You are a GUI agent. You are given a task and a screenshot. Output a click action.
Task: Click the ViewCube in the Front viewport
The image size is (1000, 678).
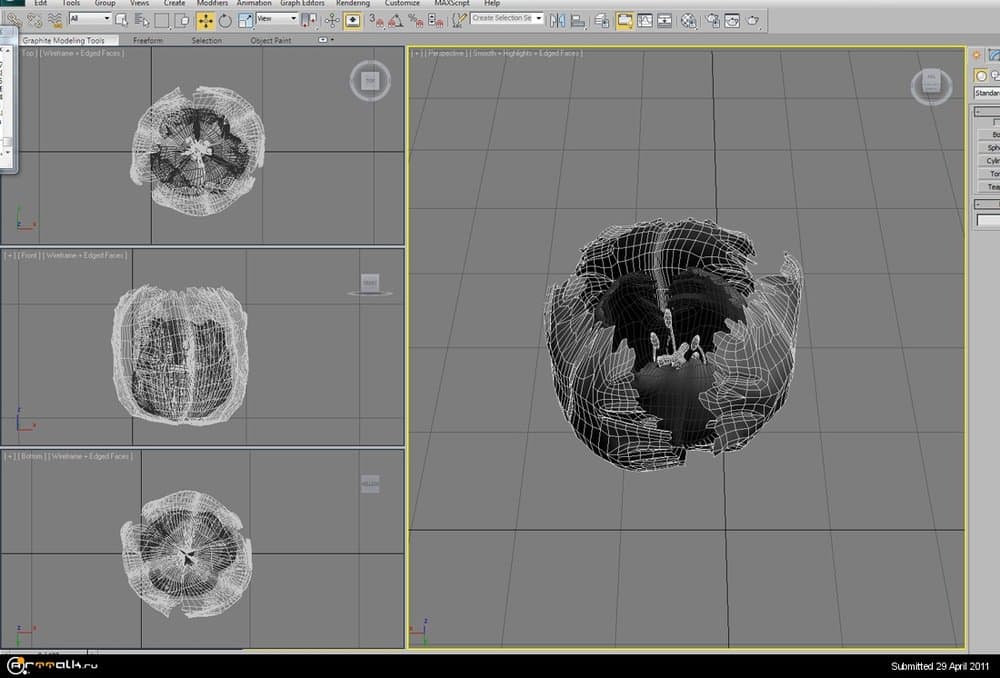click(370, 283)
